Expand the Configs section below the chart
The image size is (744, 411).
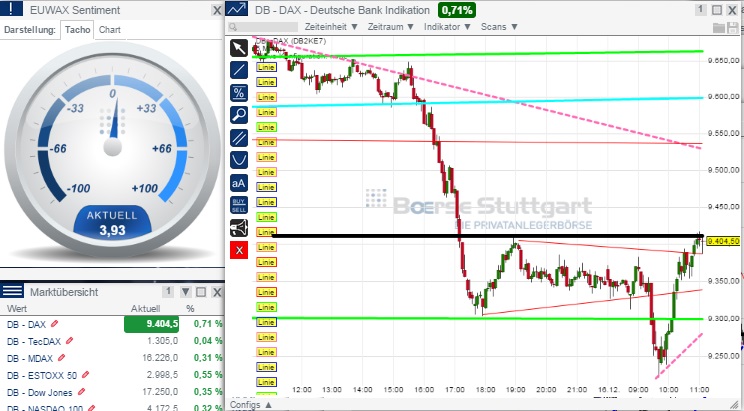click(x=251, y=405)
